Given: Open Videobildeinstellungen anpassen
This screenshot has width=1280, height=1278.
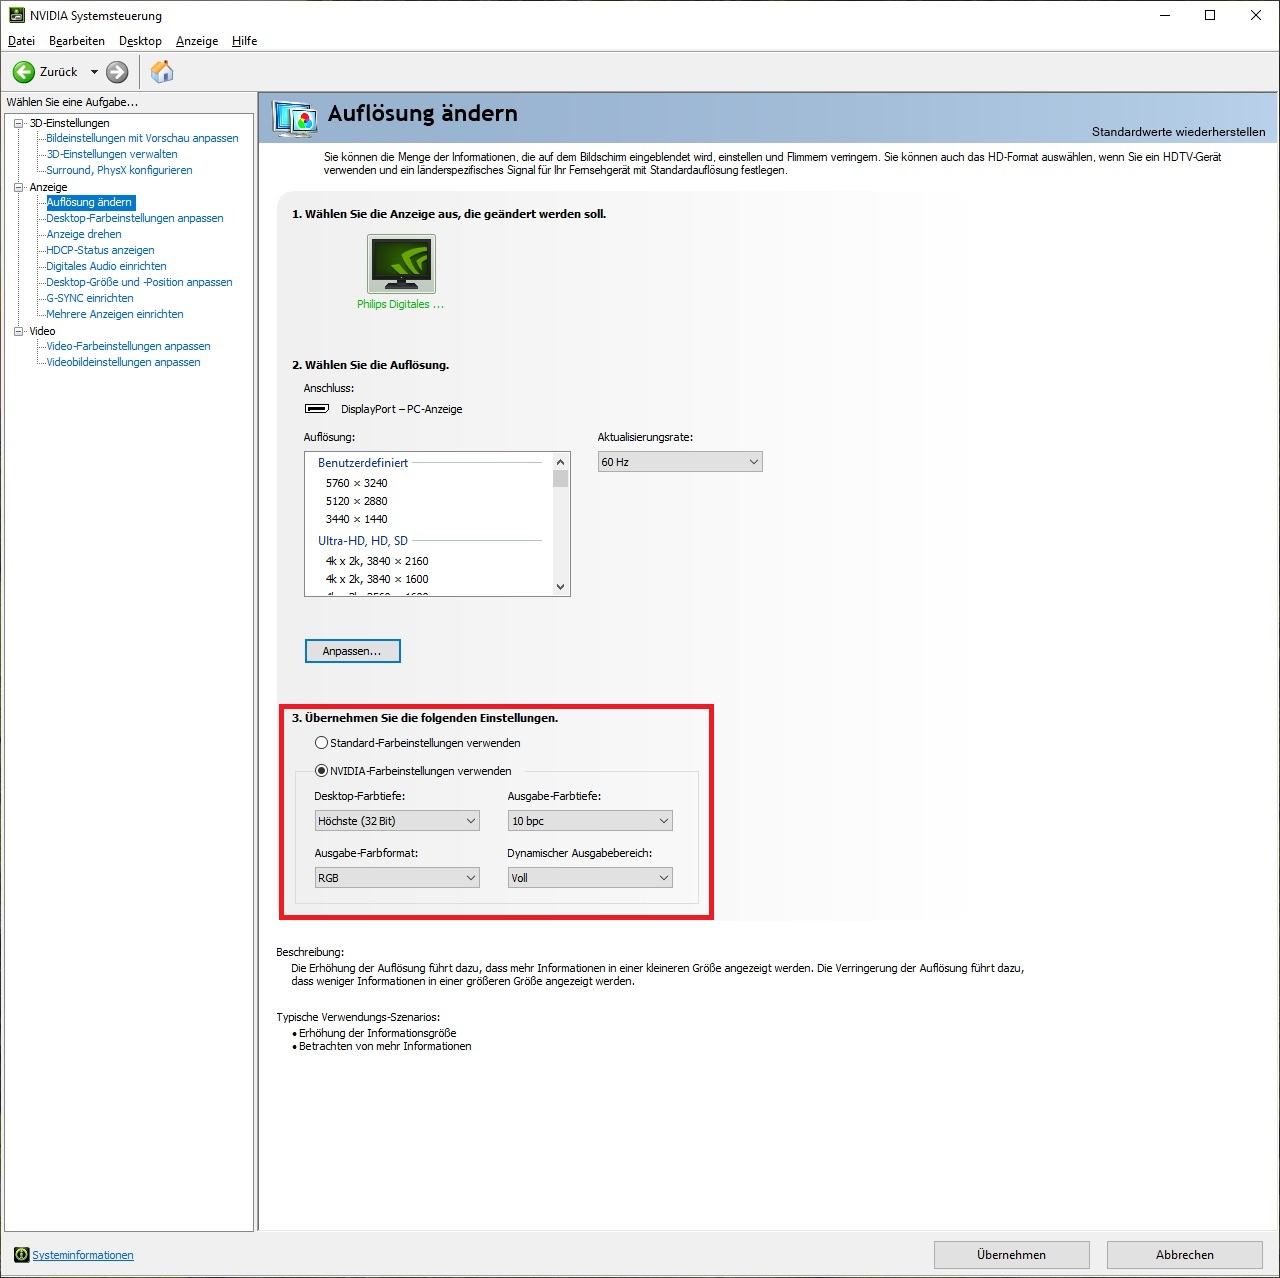Looking at the screenshot, I should click(123, 362).
